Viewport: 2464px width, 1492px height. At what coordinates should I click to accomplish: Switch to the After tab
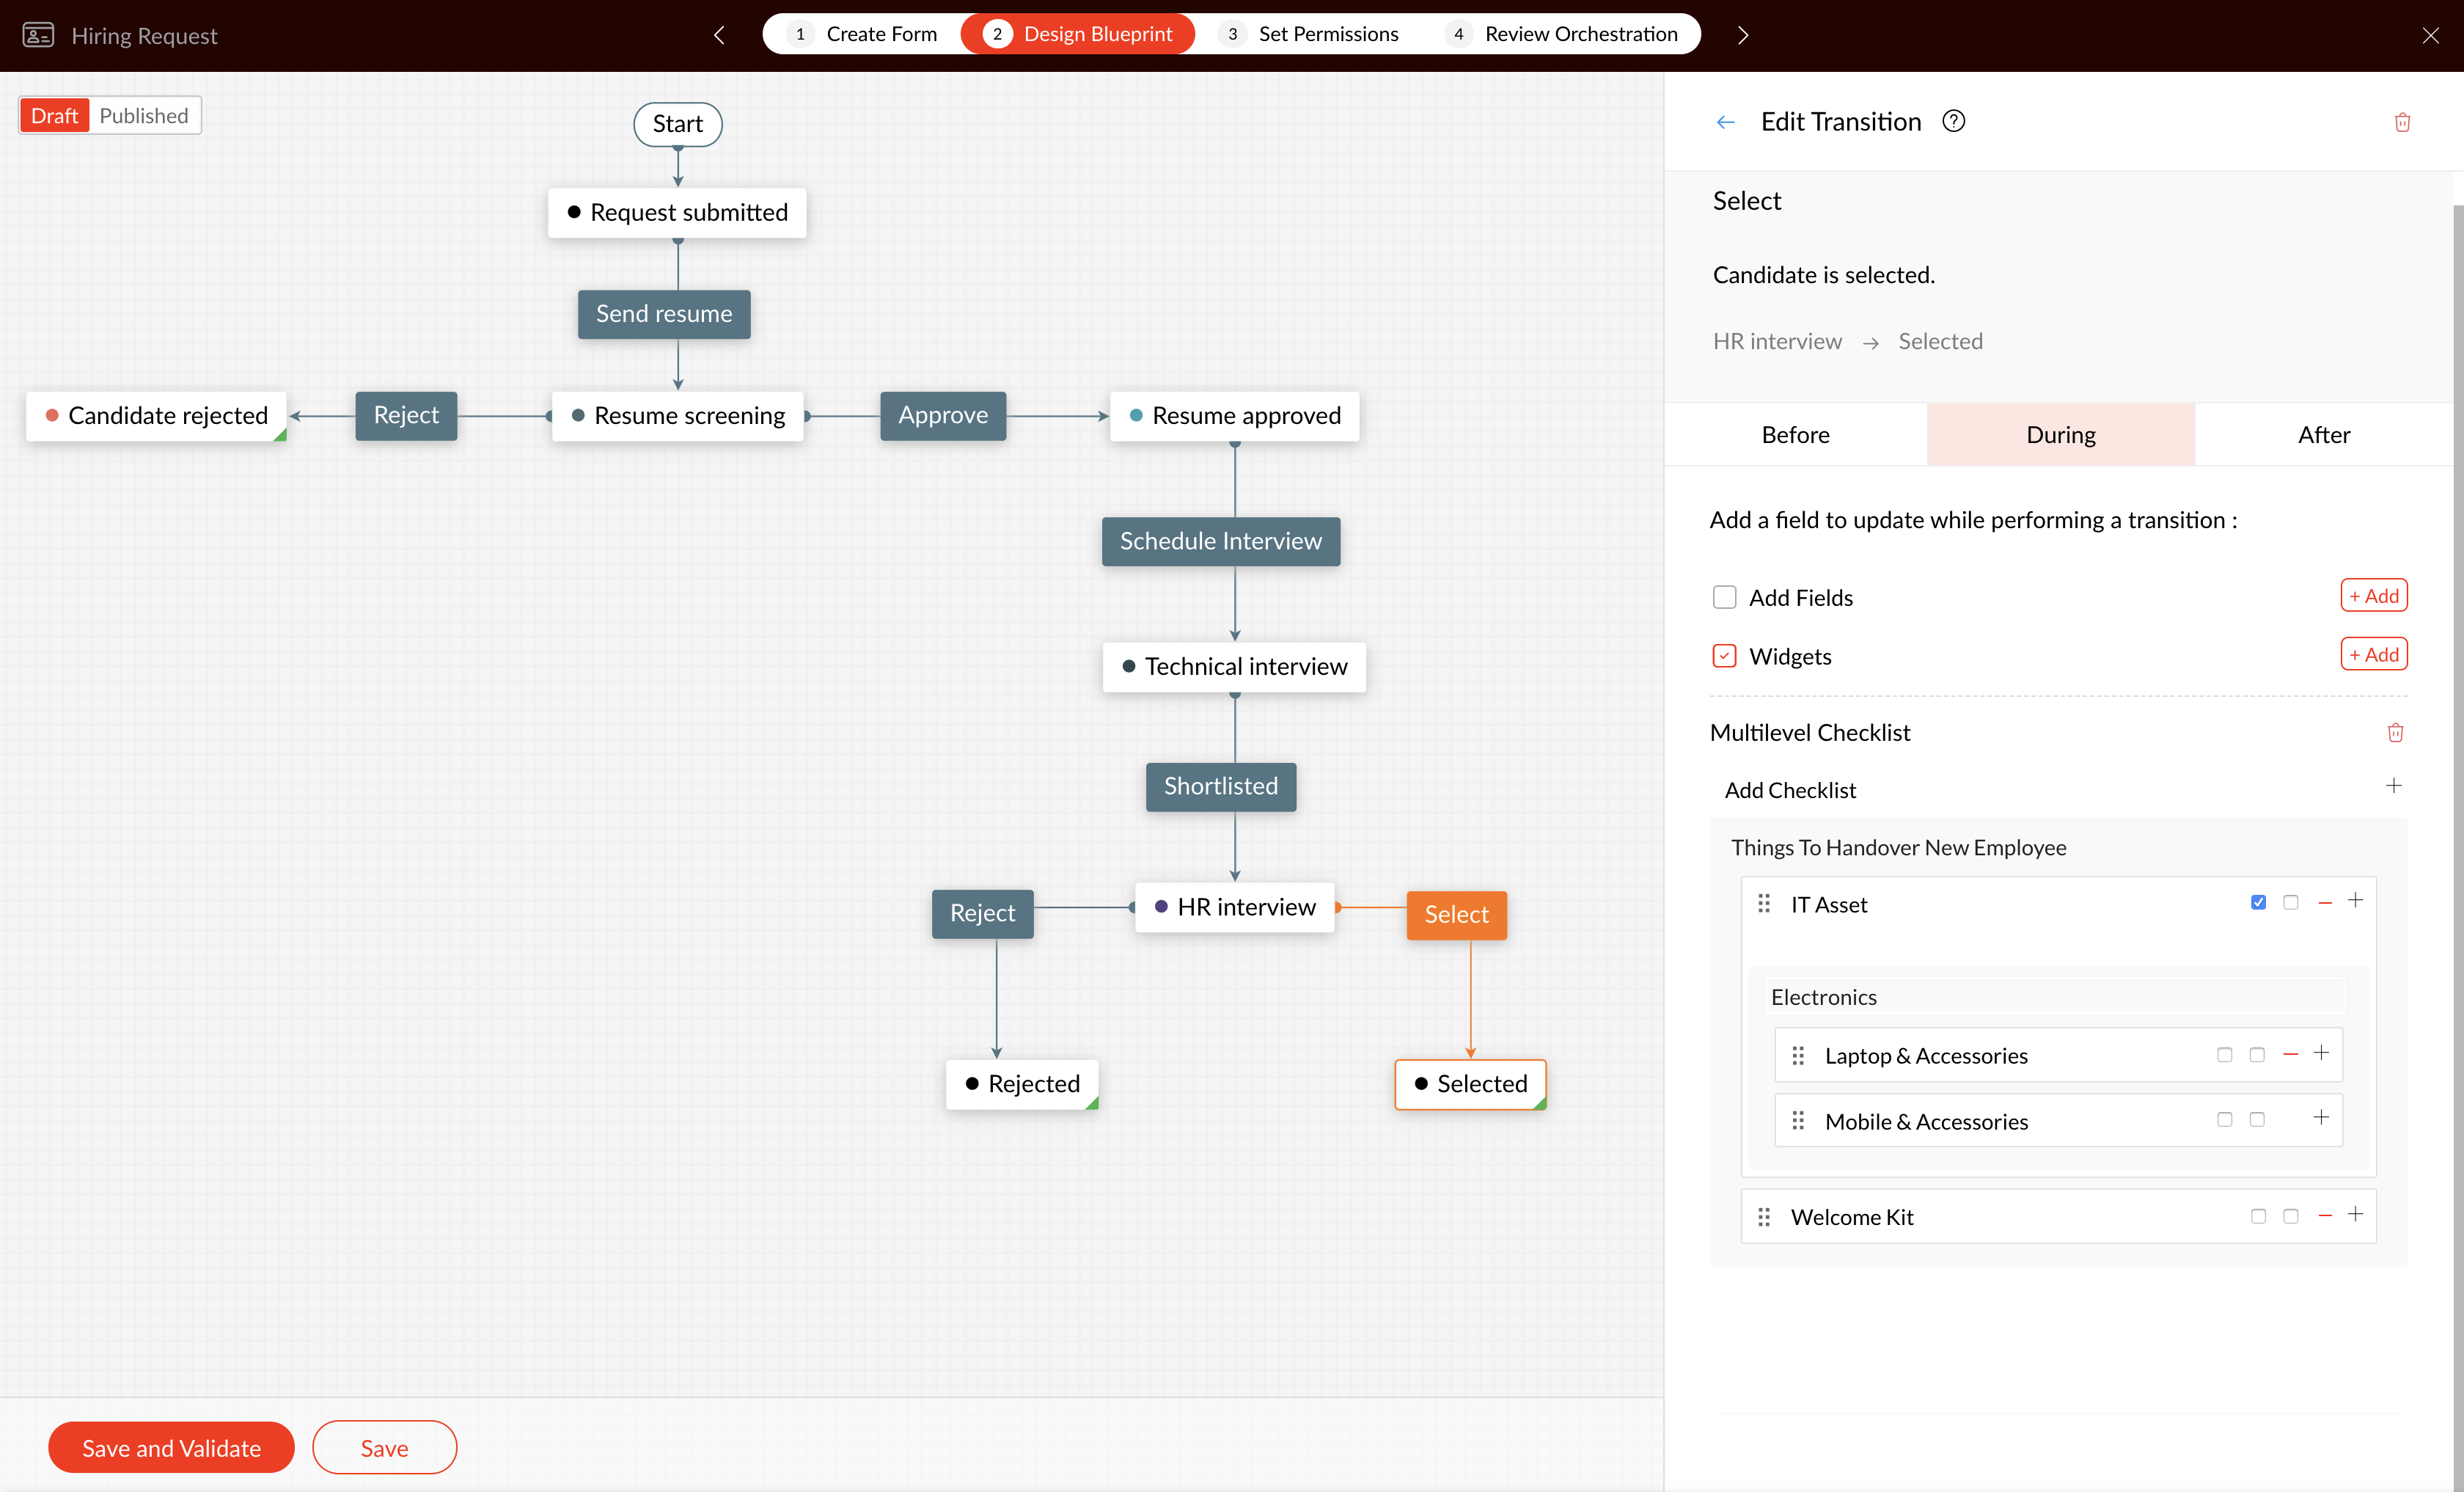2323,435
